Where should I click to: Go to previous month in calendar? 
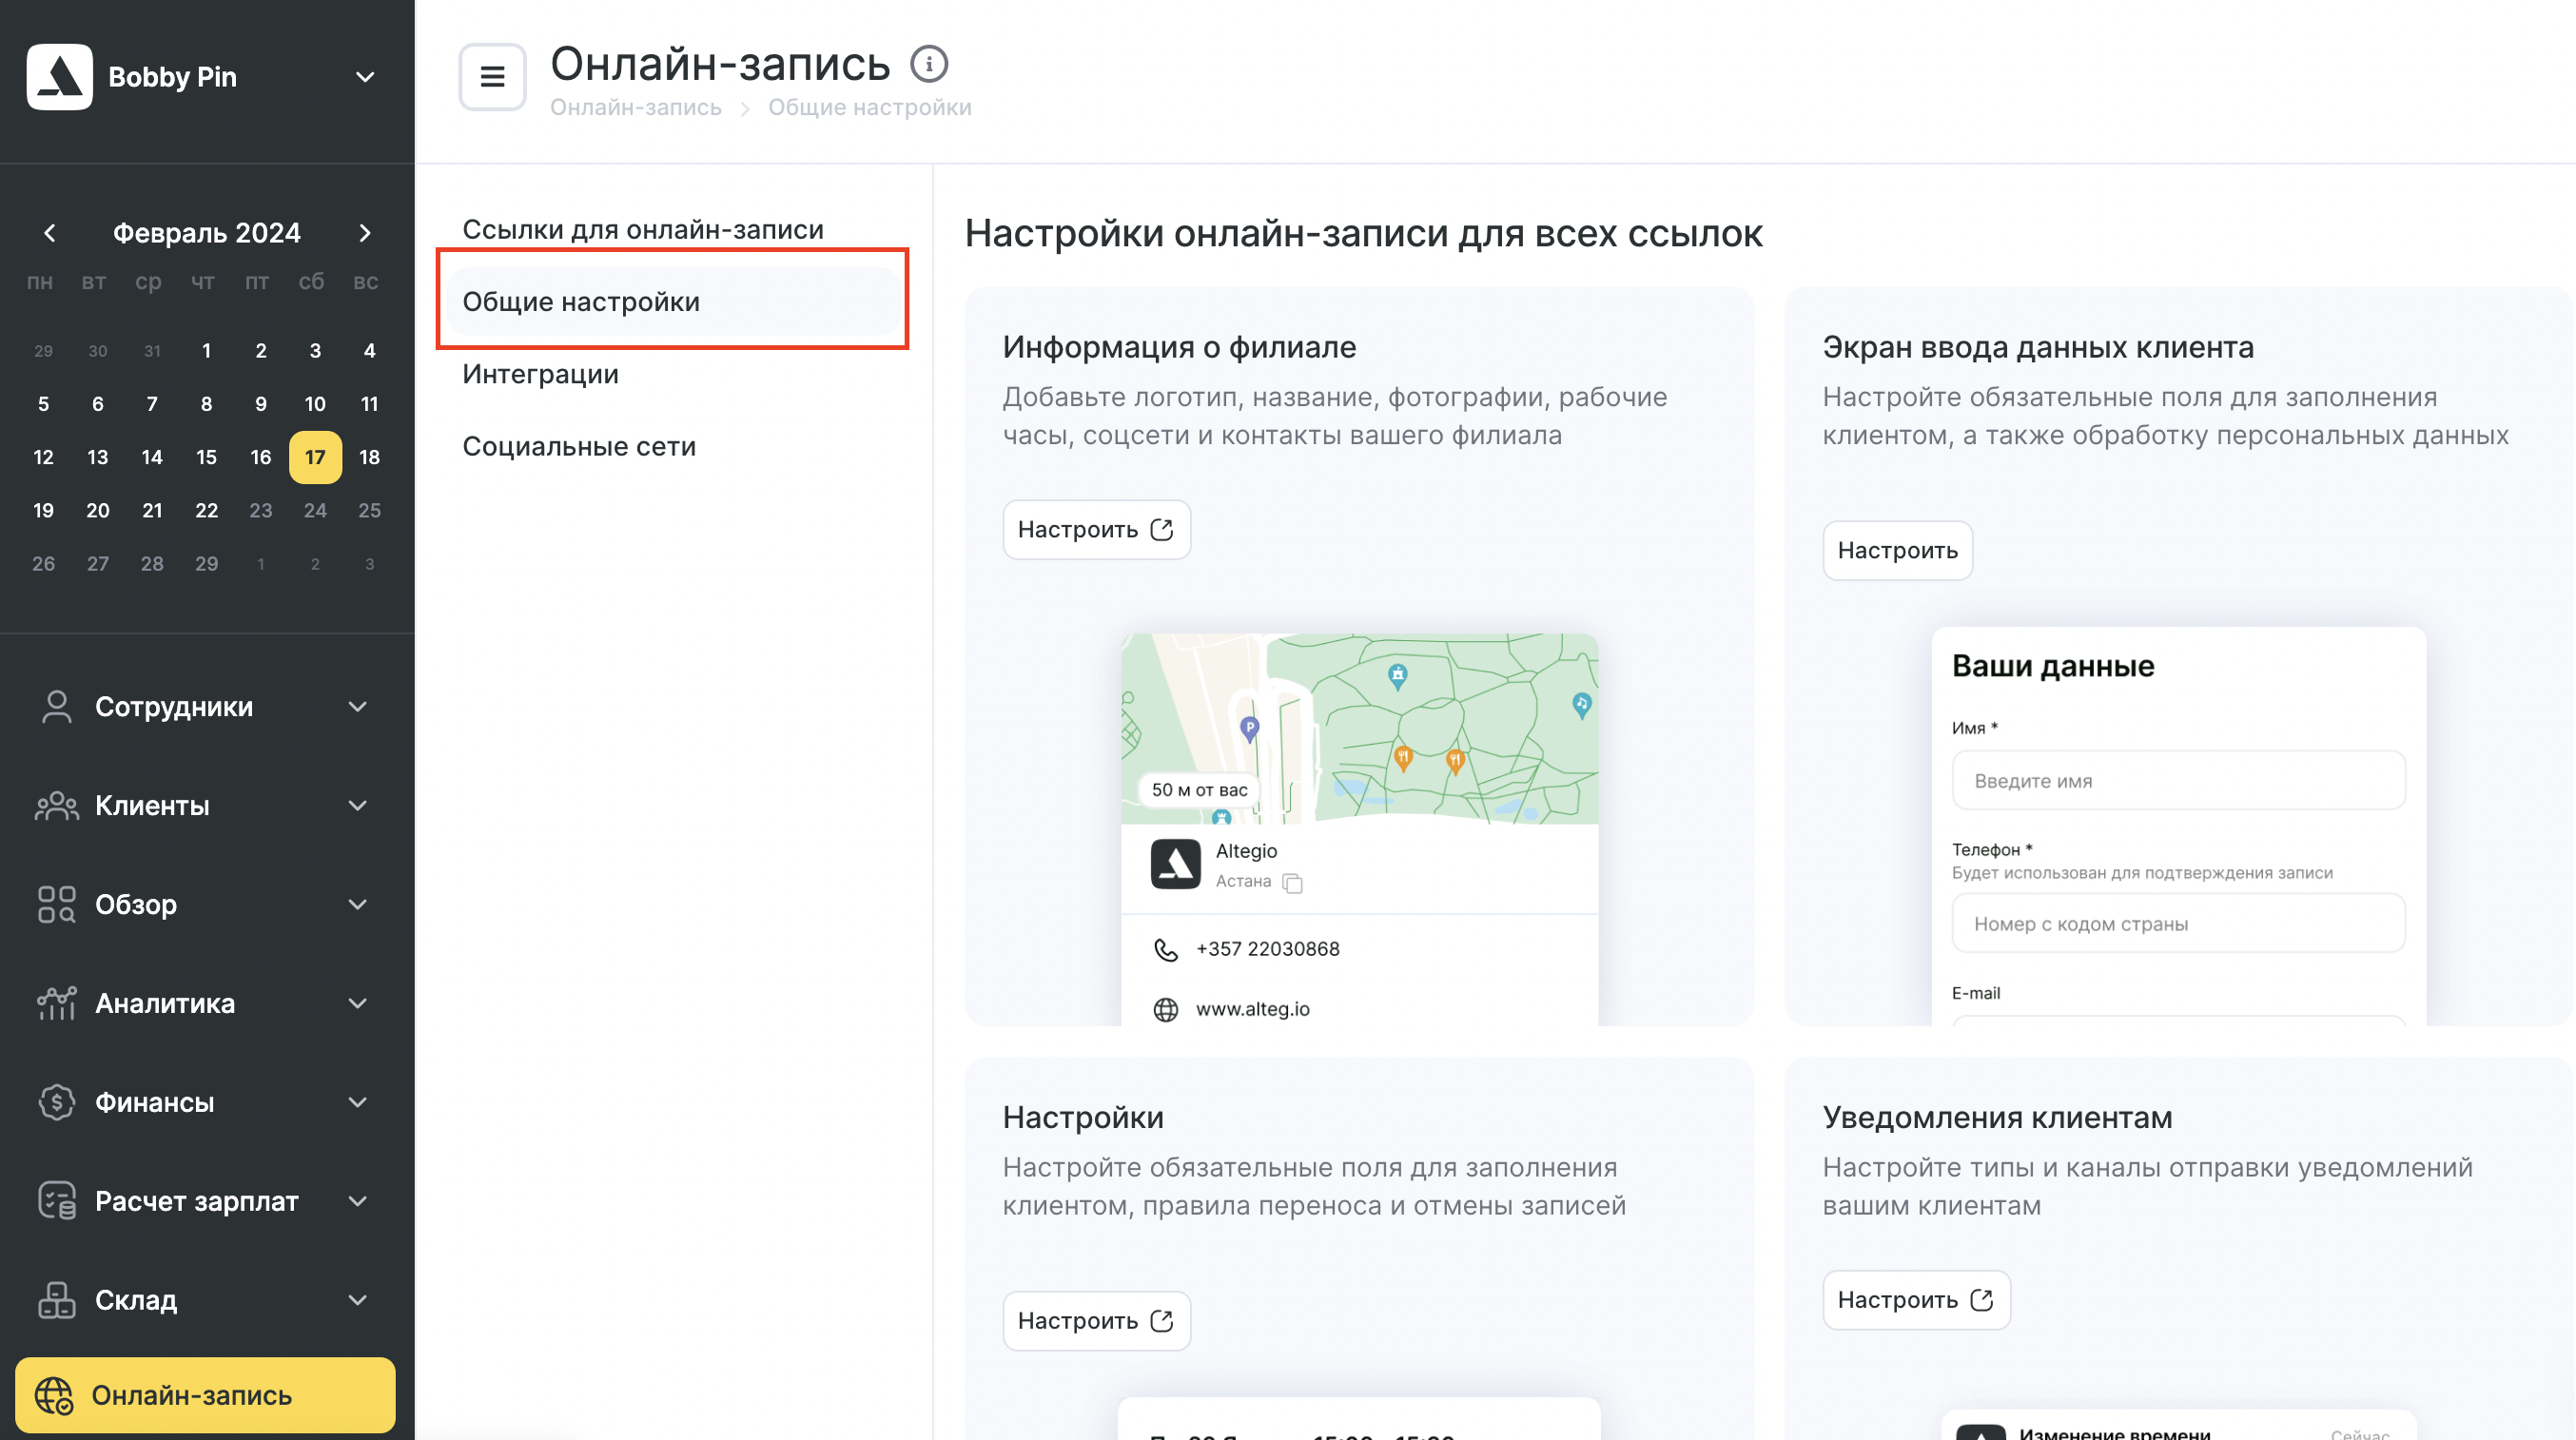tap(49, 233)
